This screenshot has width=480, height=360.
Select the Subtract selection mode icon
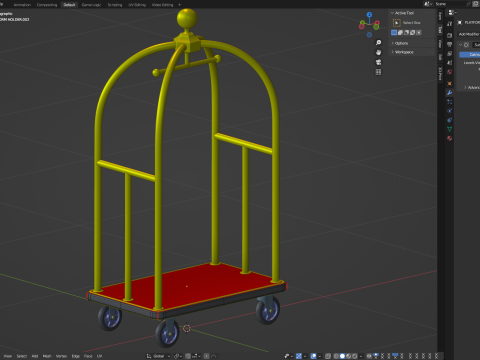(406, 32)
